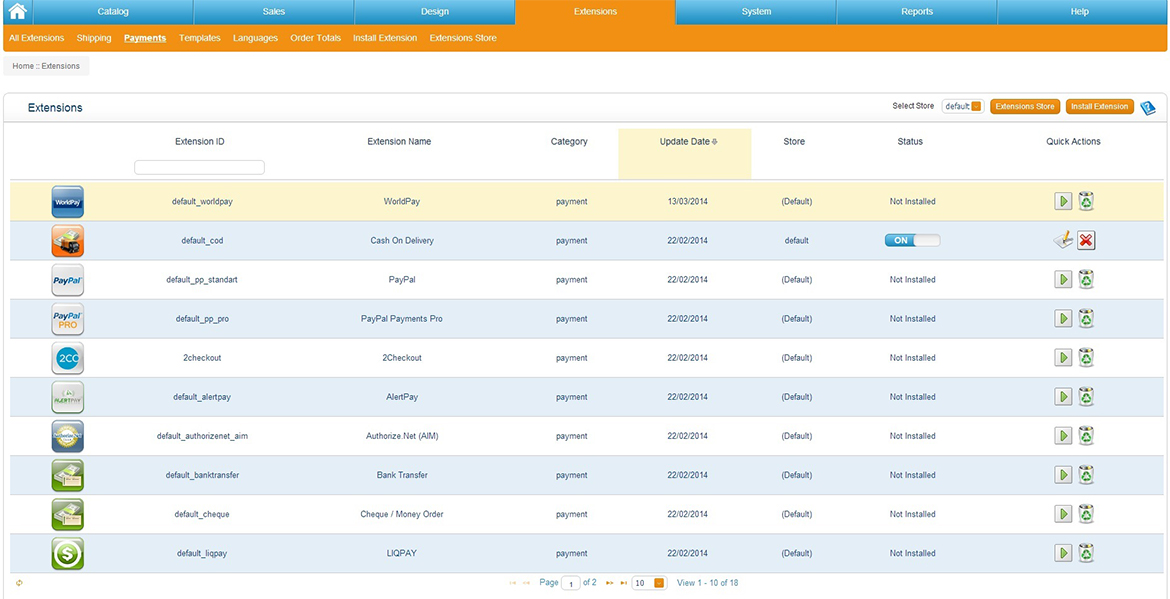Delete the PayPal extension with recycle bin
Image resolution: width=1170 pixels, height=599 pixels.
(1086, 280)
